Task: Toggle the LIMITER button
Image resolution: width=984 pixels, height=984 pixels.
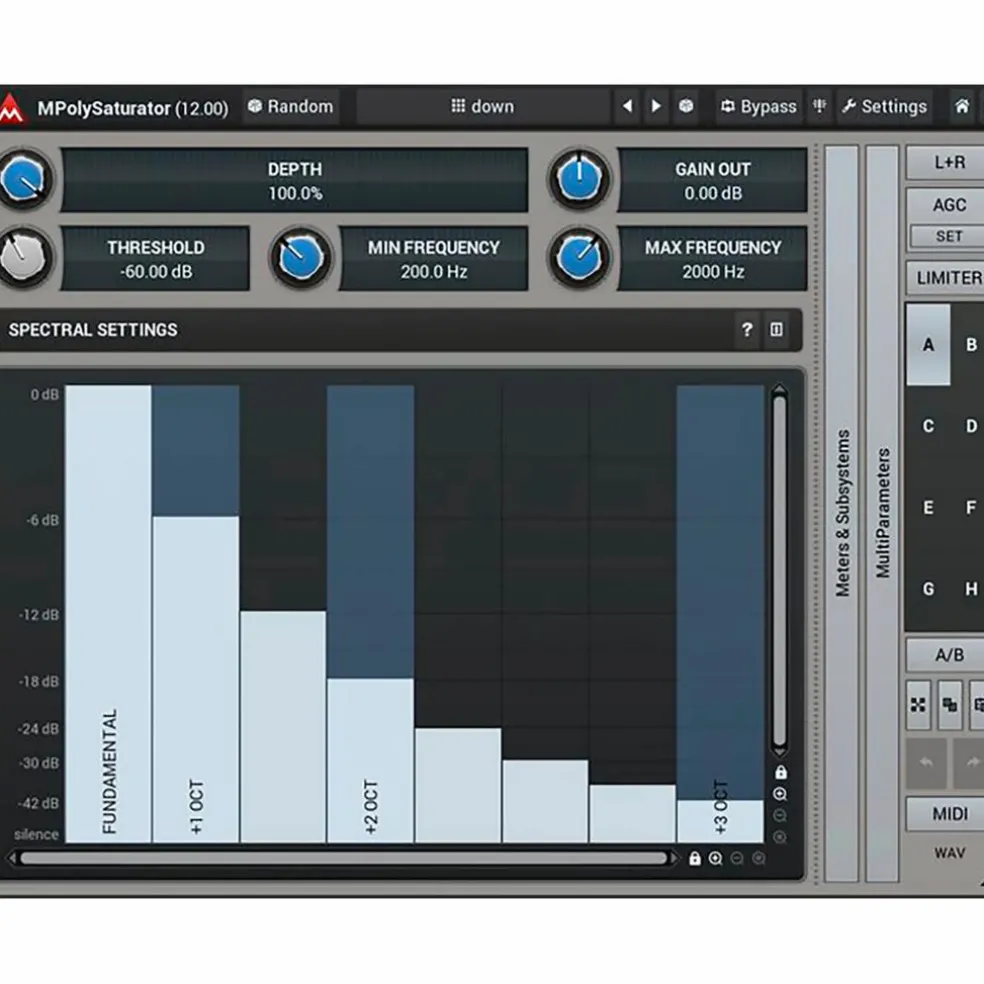Action: pos(946,278)
